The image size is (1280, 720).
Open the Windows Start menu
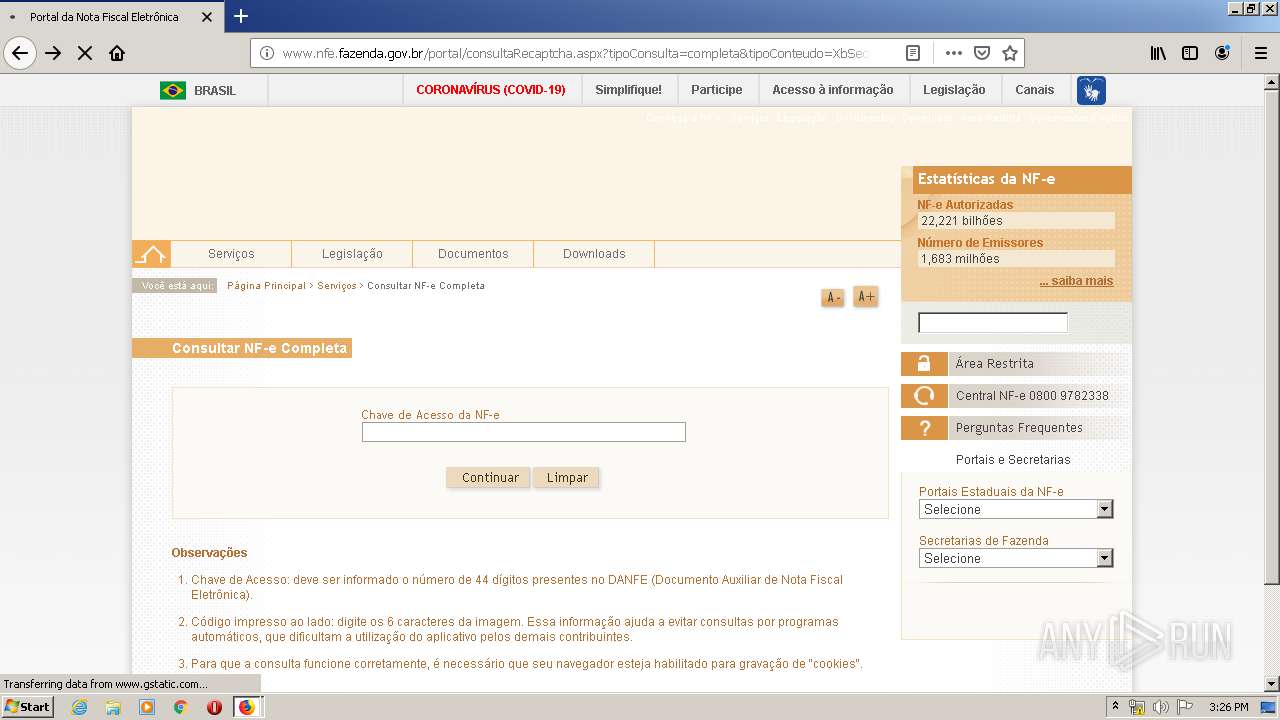tap(27, 707)
